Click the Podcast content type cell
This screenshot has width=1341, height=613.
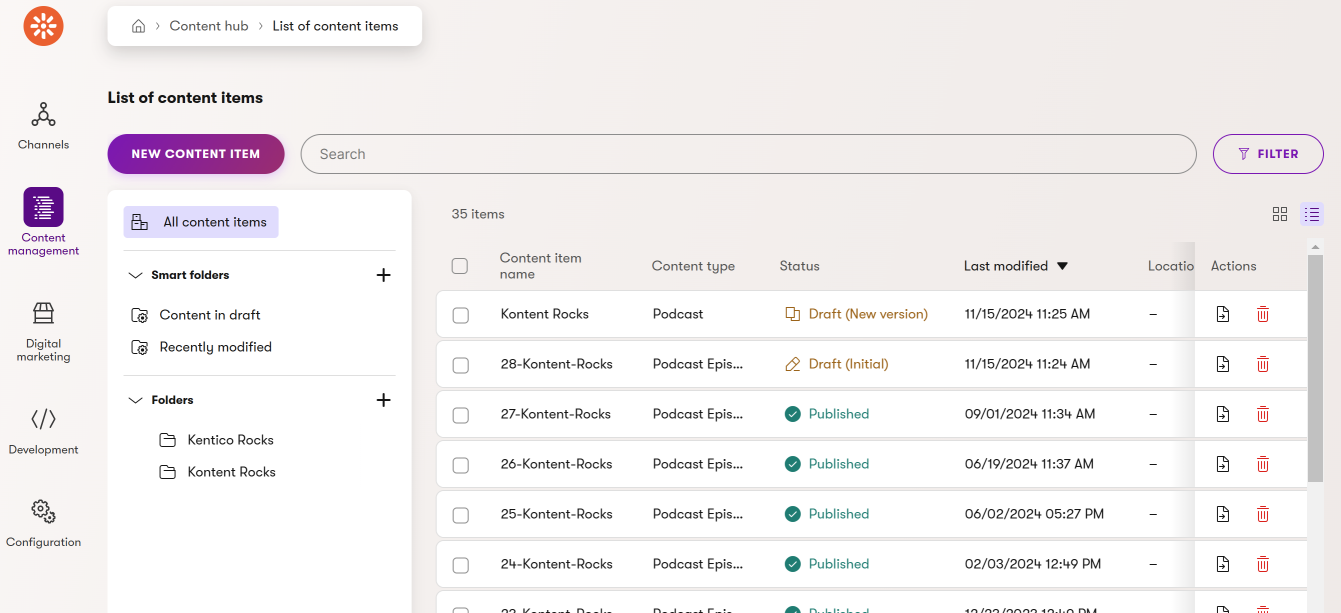pos(678,314)
